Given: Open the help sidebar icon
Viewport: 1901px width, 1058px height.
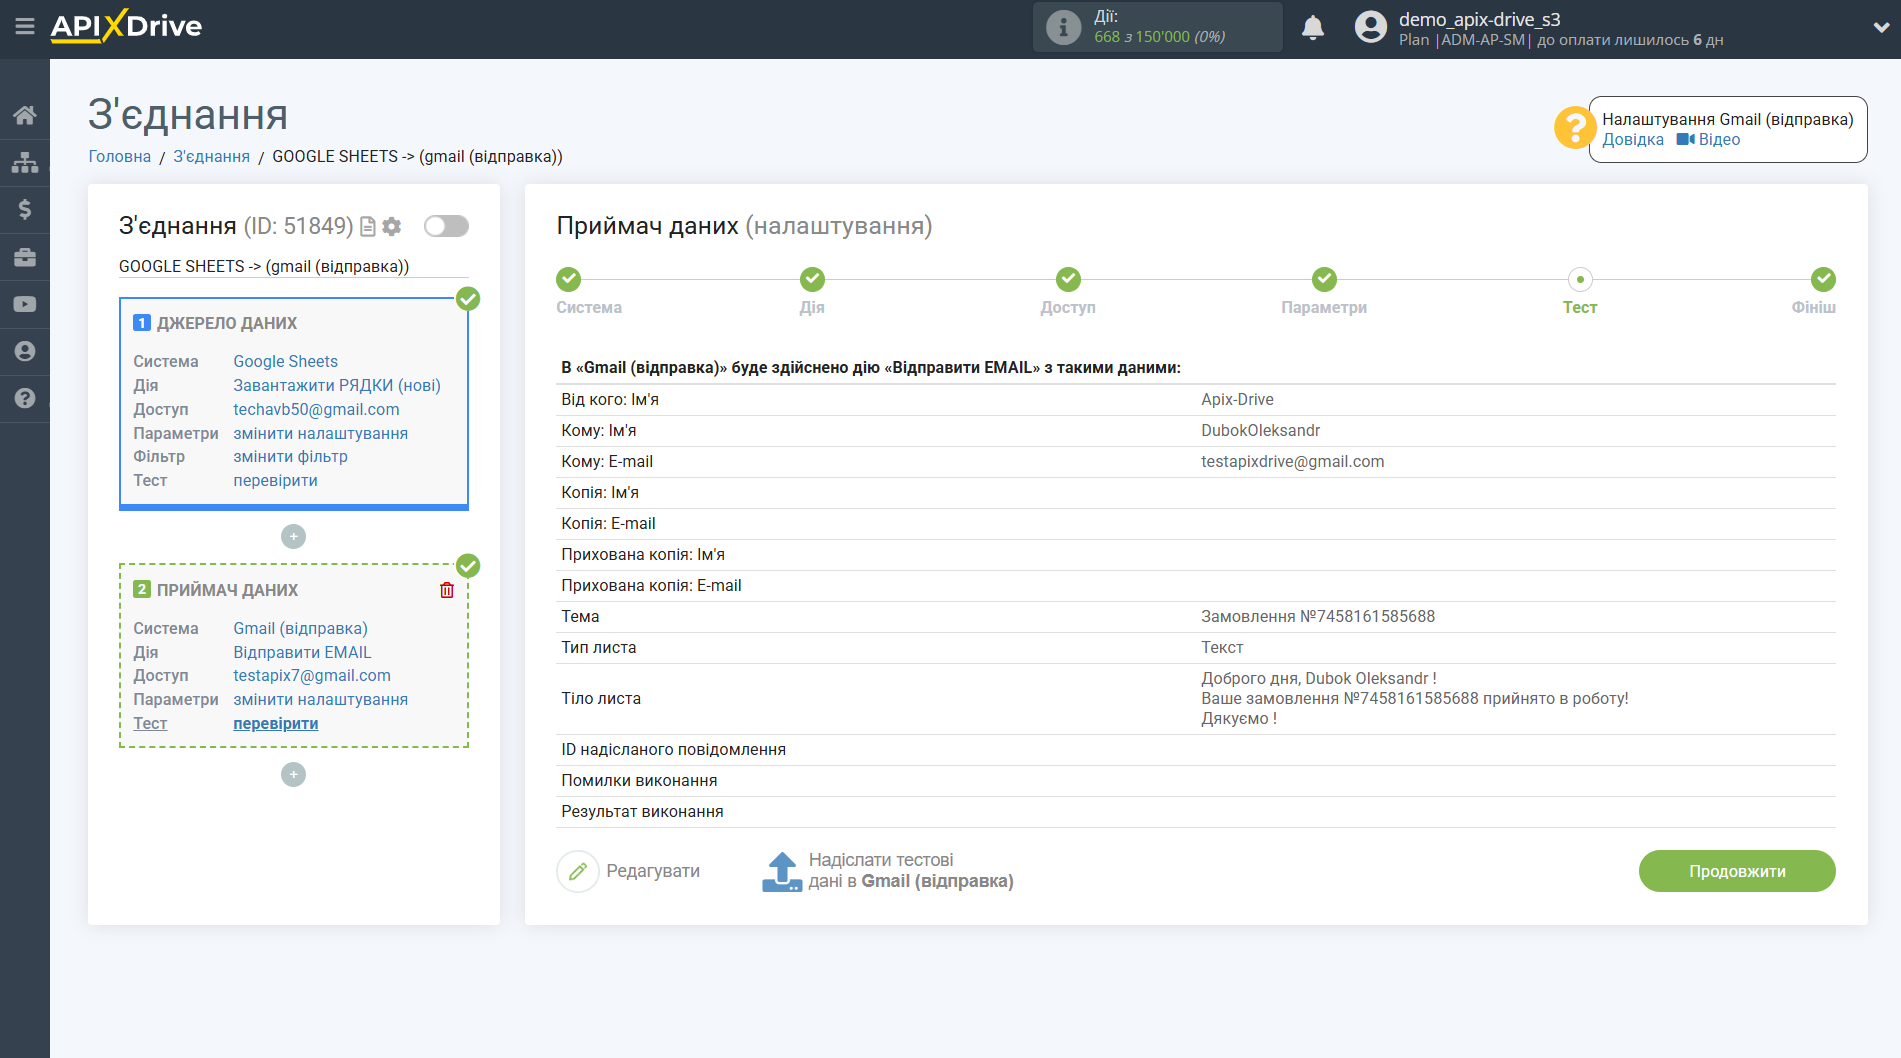Looking at the screenshot, I should [x=25, y=398].
